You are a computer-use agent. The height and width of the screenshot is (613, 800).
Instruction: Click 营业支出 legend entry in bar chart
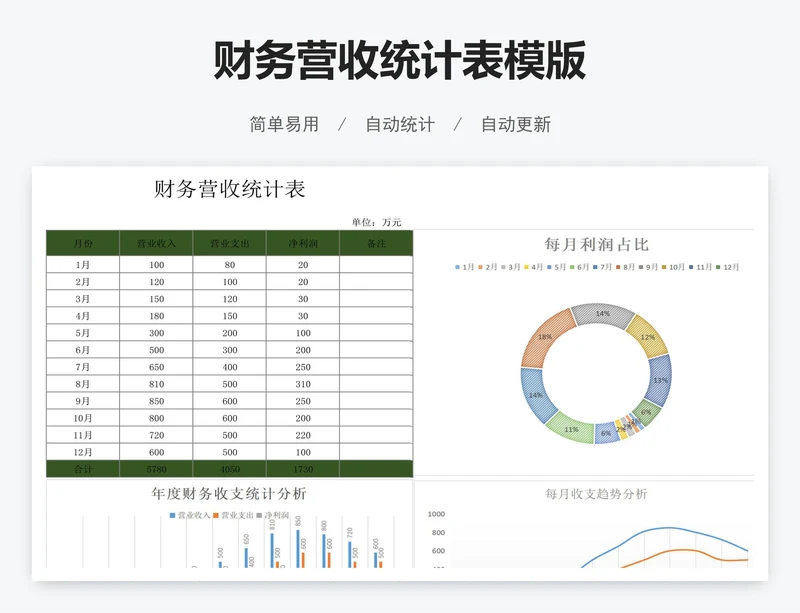pyautogui.click(x=233, y=516)
